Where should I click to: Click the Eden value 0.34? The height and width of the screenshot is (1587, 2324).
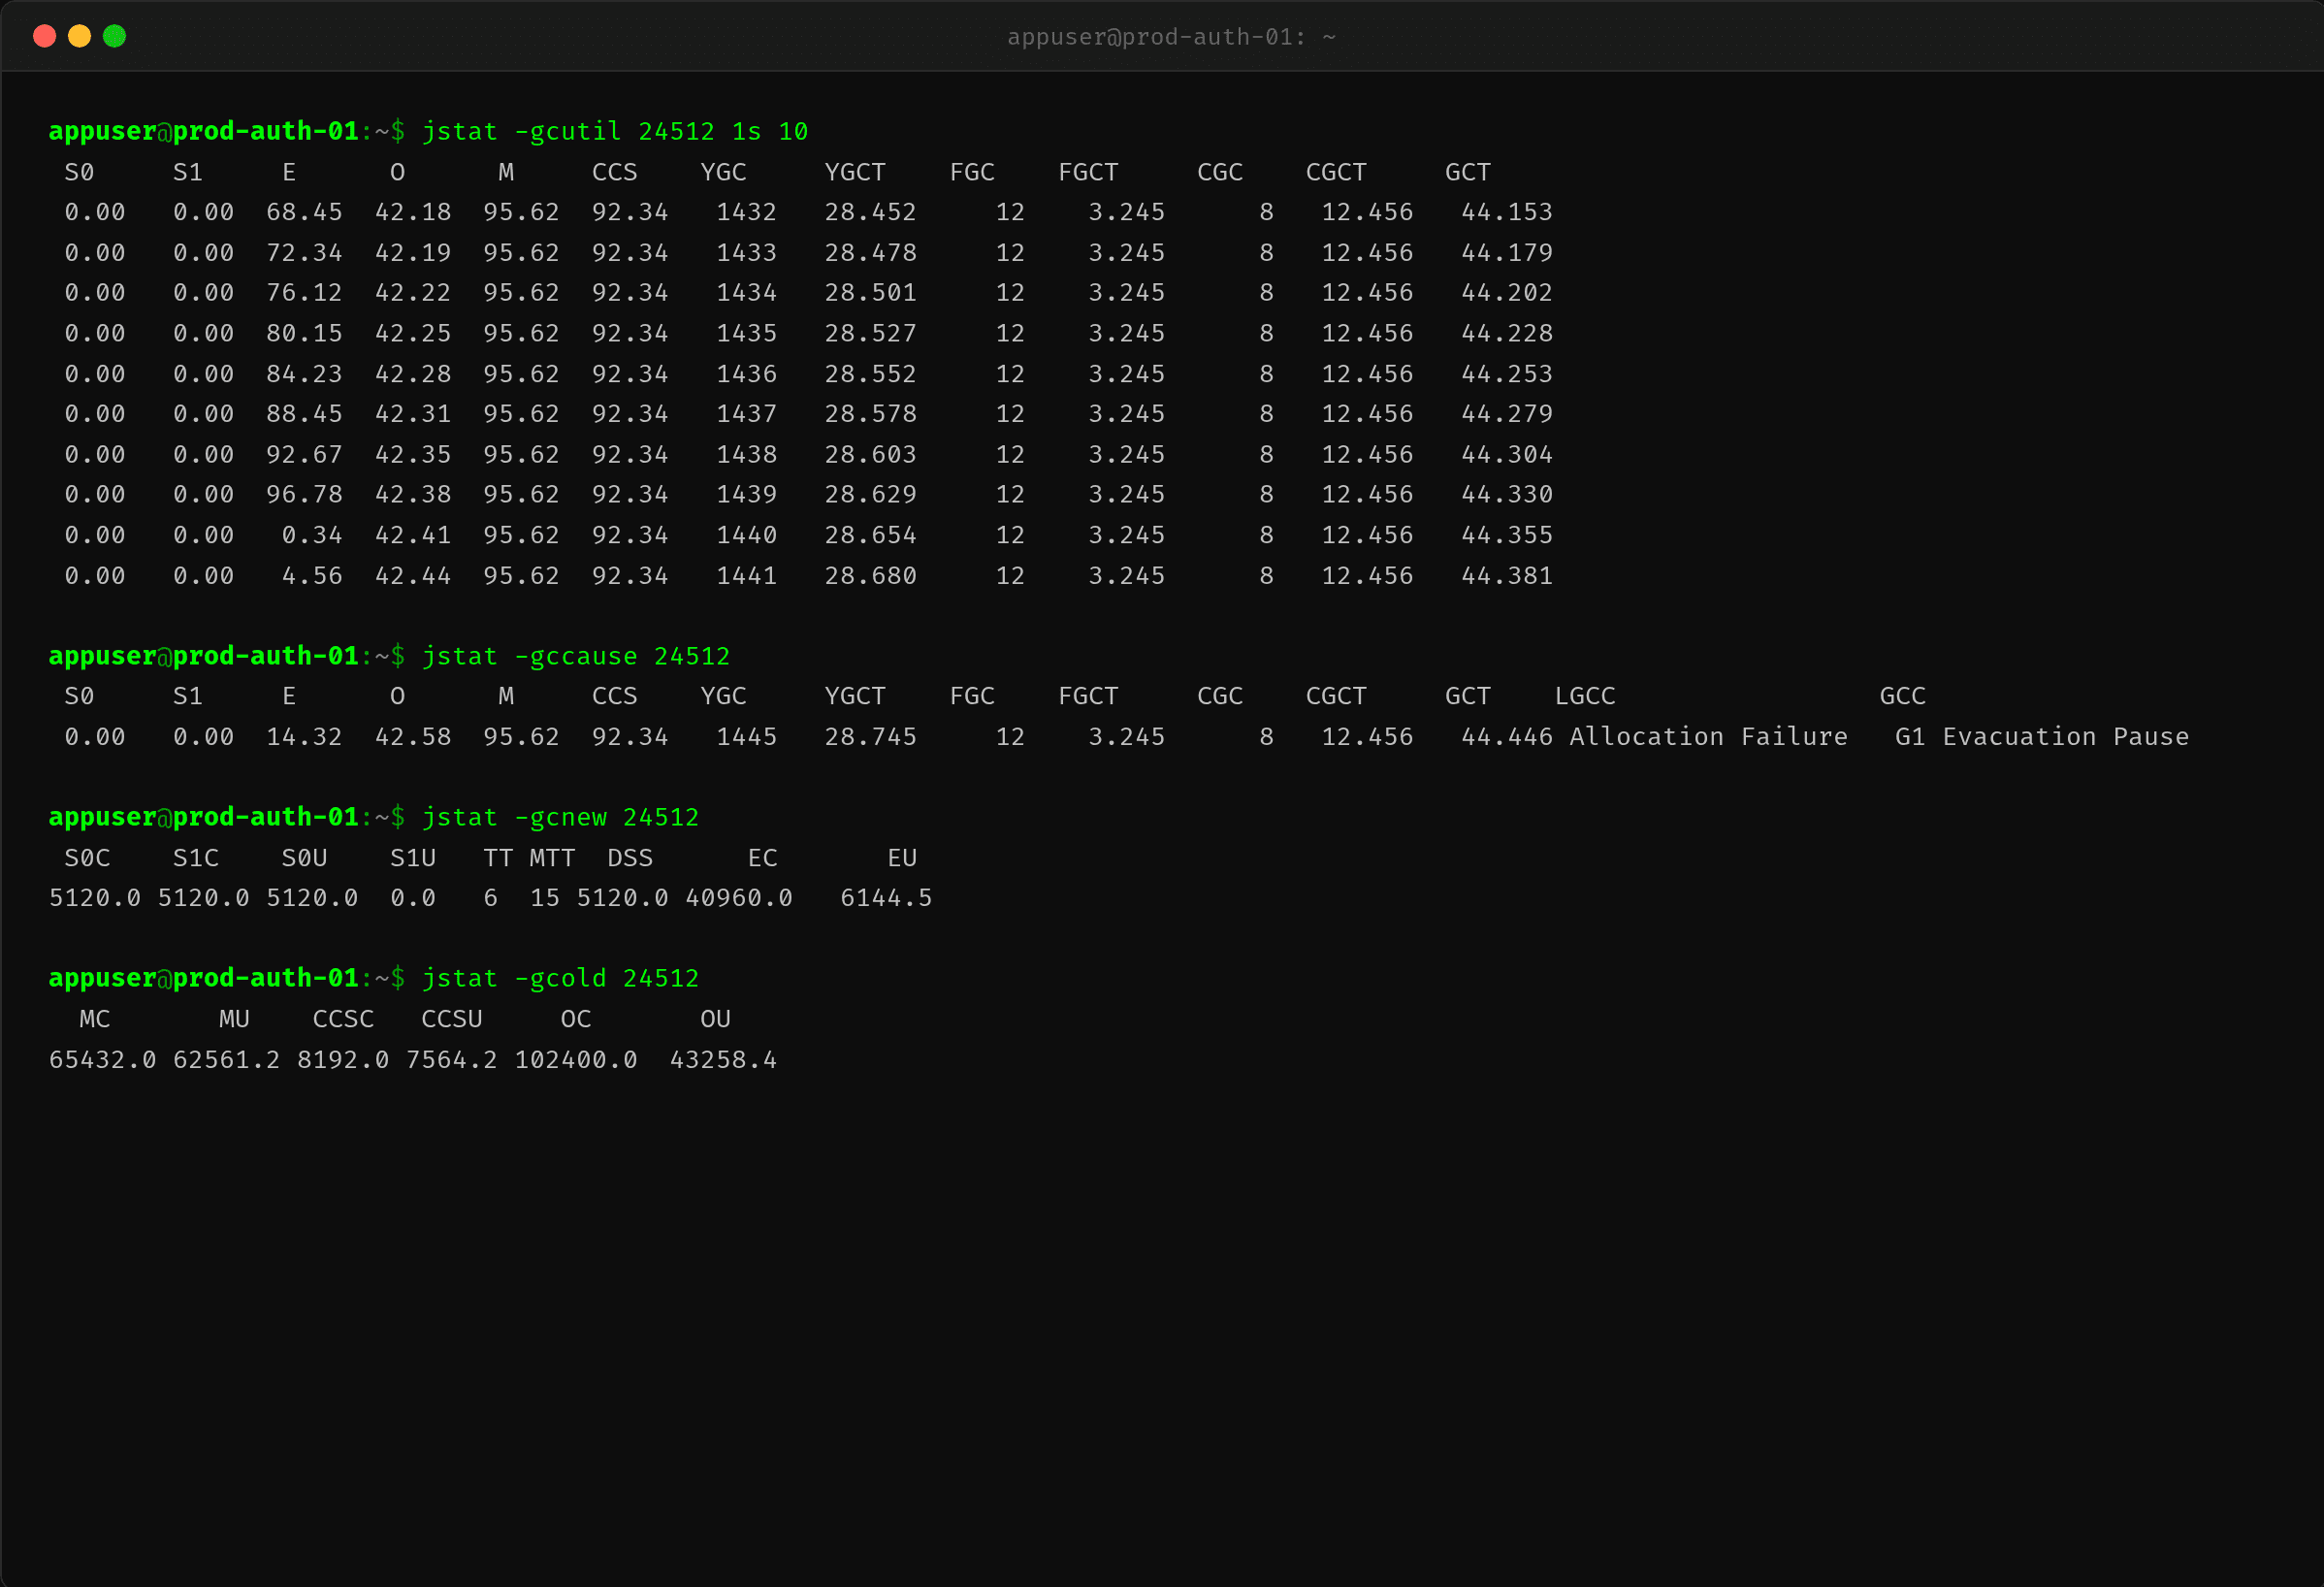pyautogui.click(x=312, y=535)
